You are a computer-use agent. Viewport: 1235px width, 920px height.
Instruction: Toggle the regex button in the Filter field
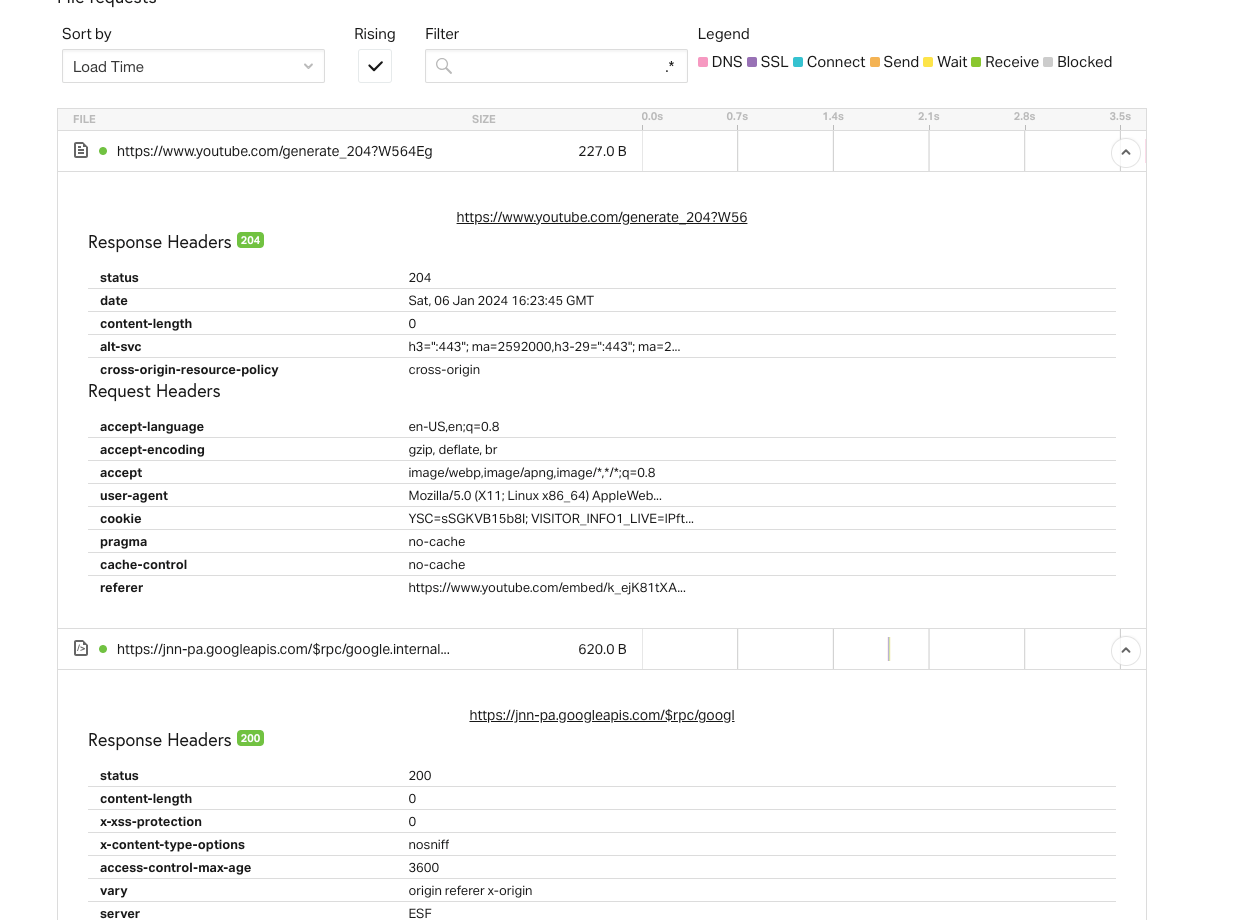point(670,66)
